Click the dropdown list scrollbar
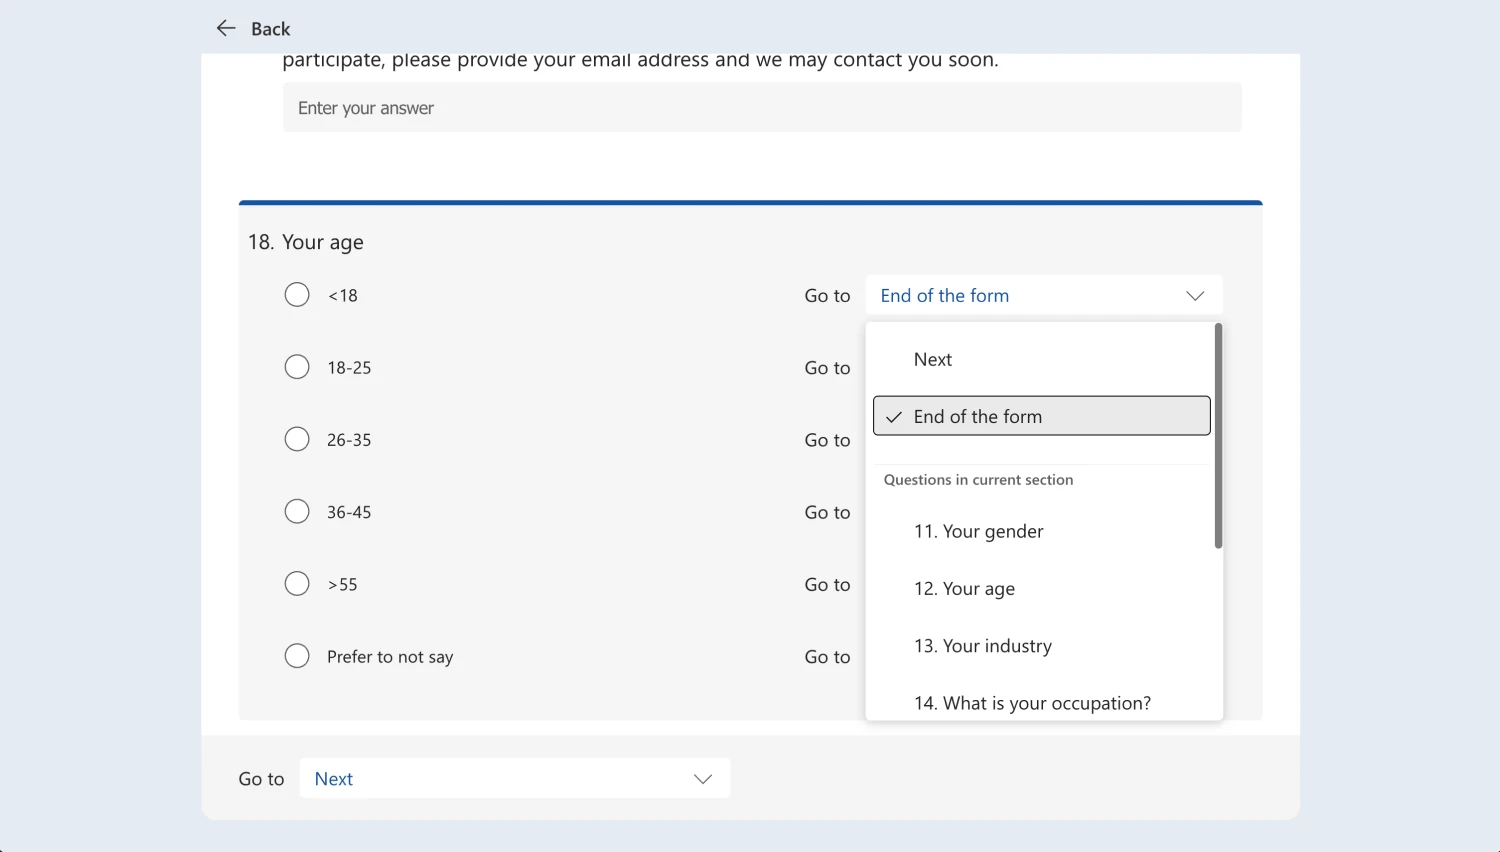Image resolution: width=1500 pixels, height=852 pixels. pos(1218,436)
